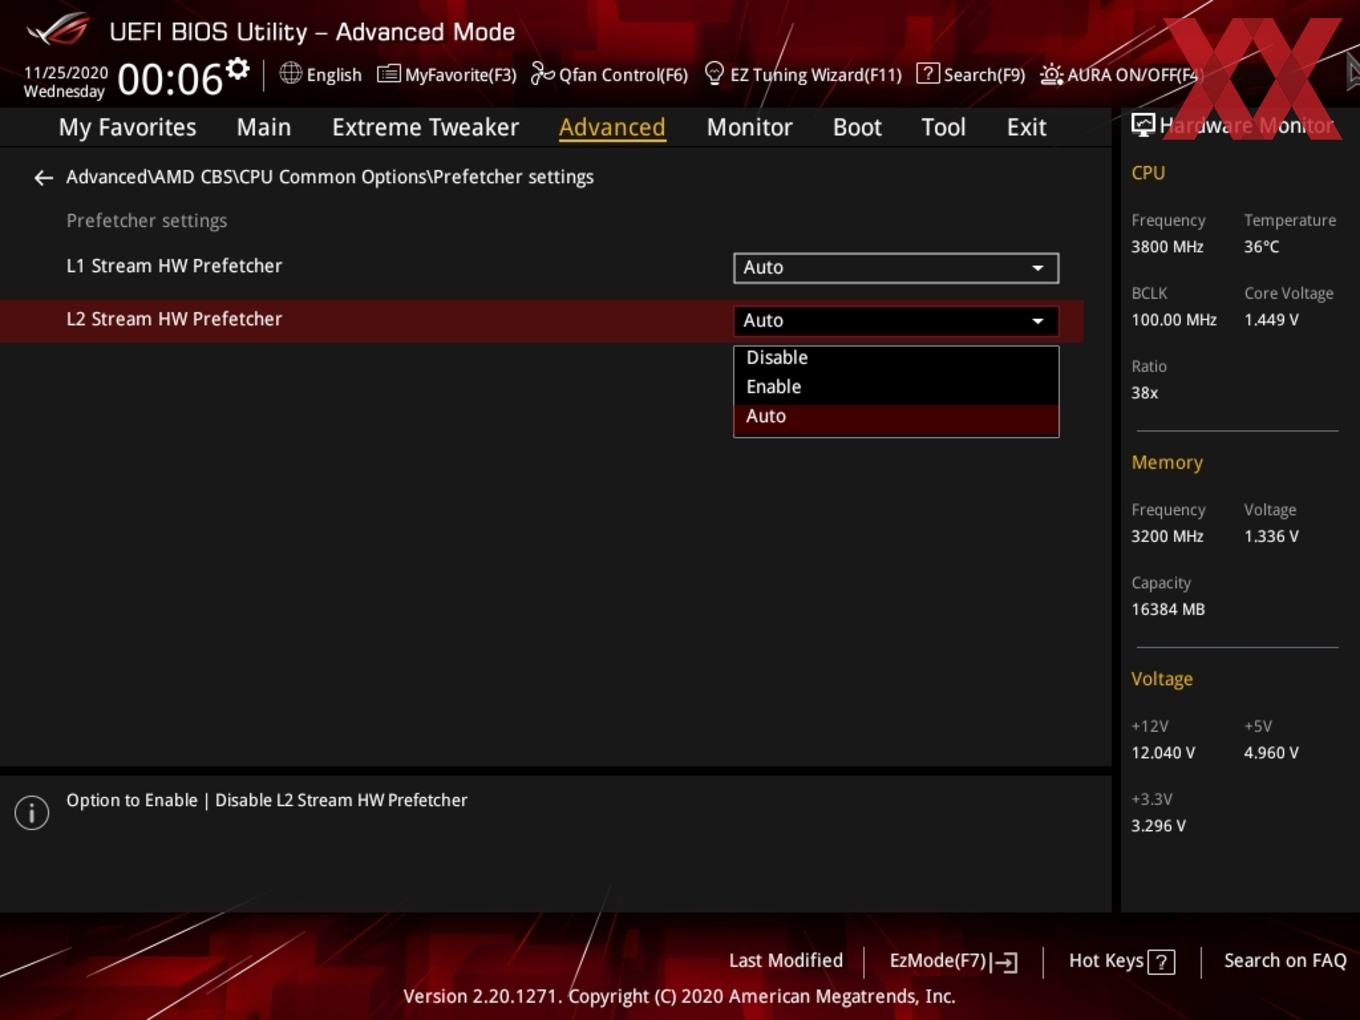1360x1020 pixels.
Task: Click the 00:06 clock display
Action: [170, 80]
